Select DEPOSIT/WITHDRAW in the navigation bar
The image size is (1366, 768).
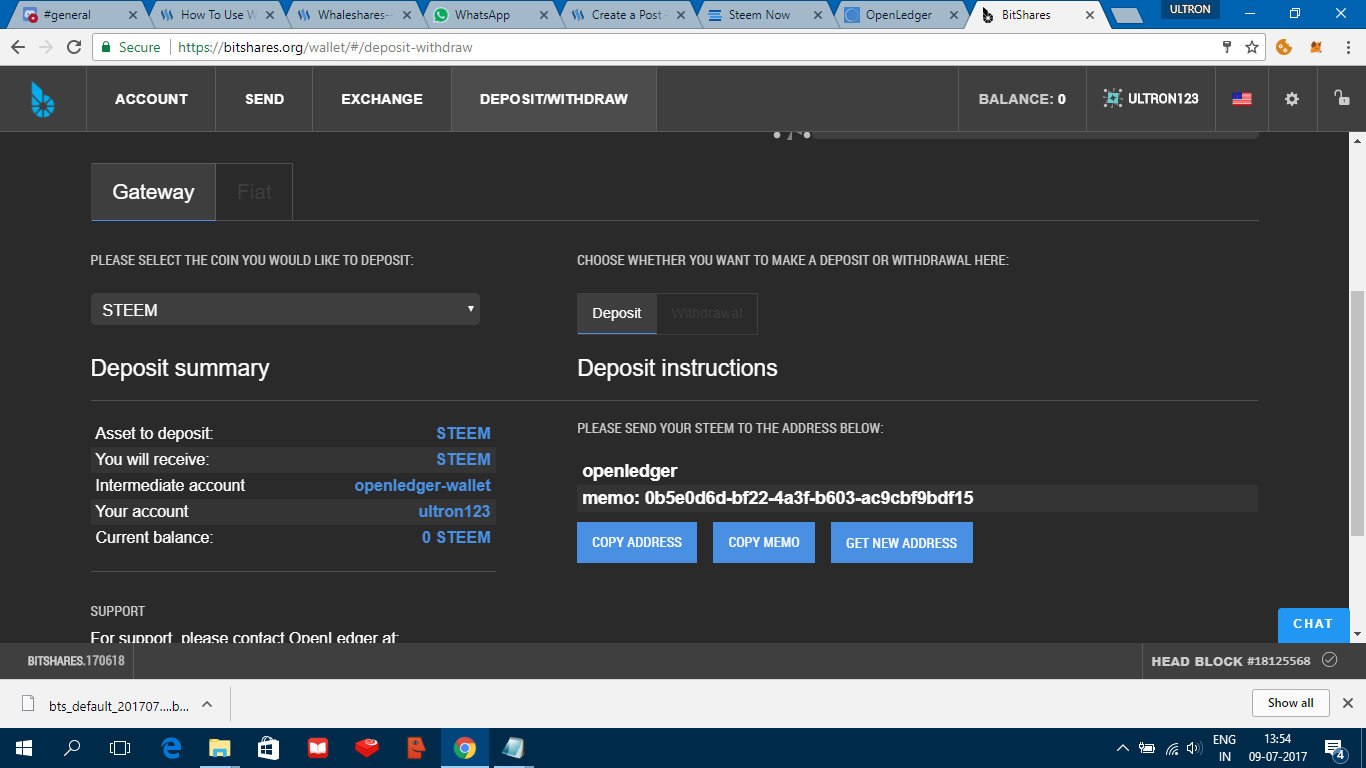(554, 99)
